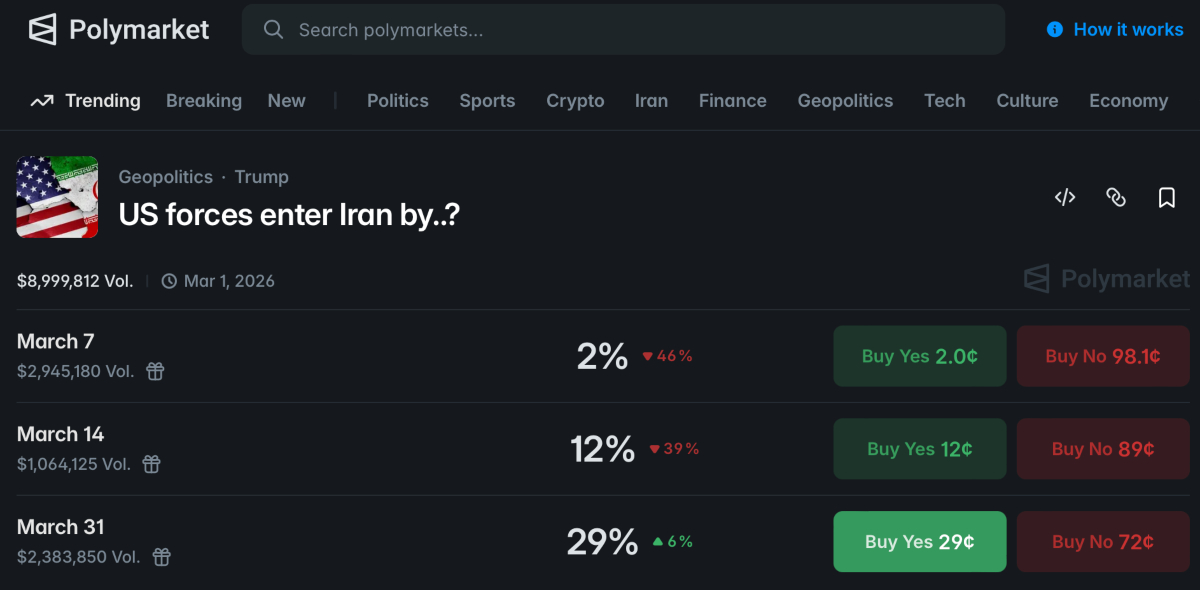
Task: Open the Trending tab
Action: coord(86,101)
